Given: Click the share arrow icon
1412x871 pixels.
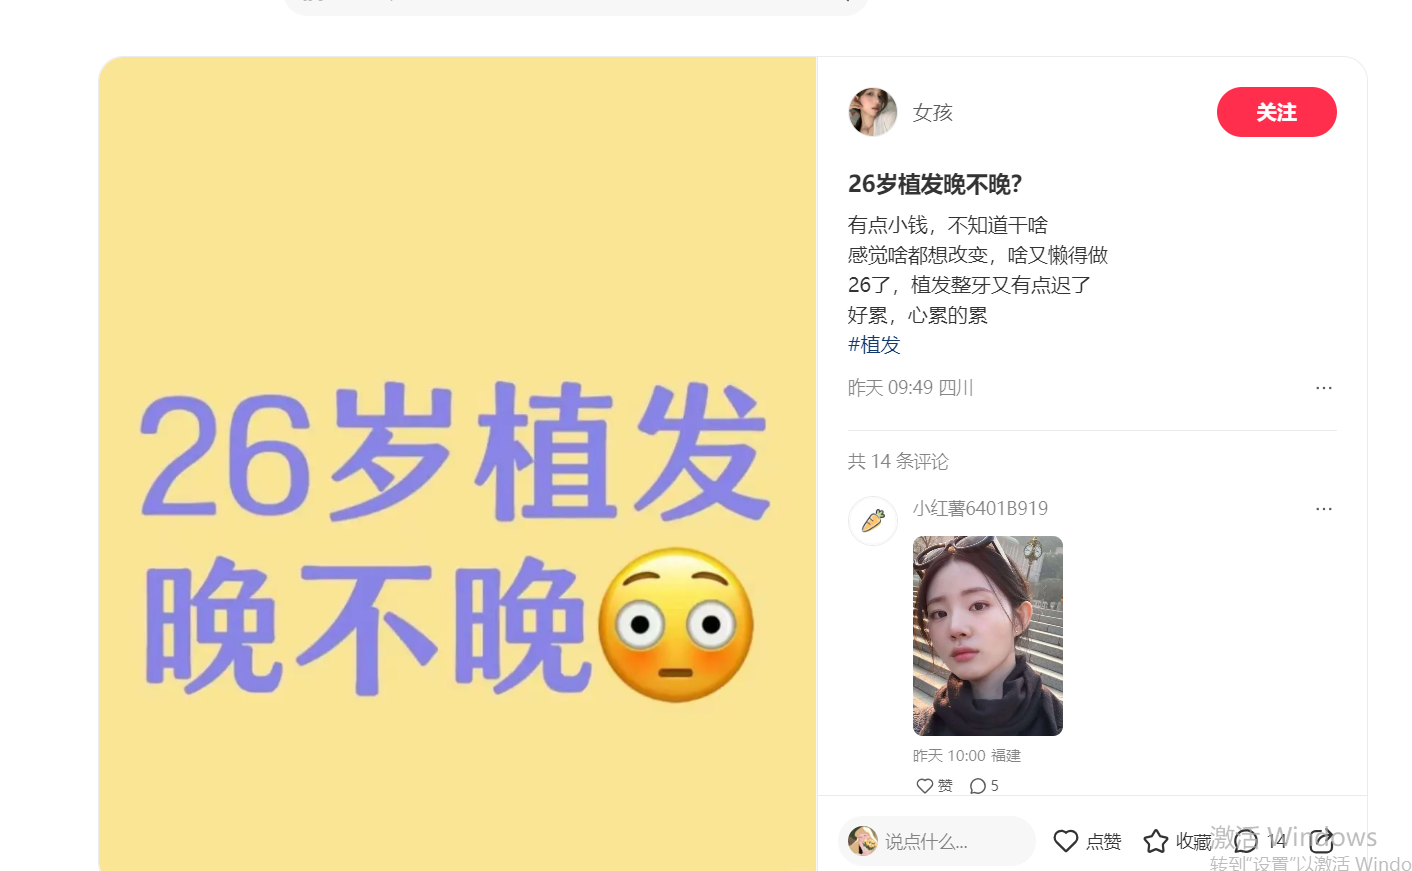Looking at the screenshot, I should (1321, 841).
